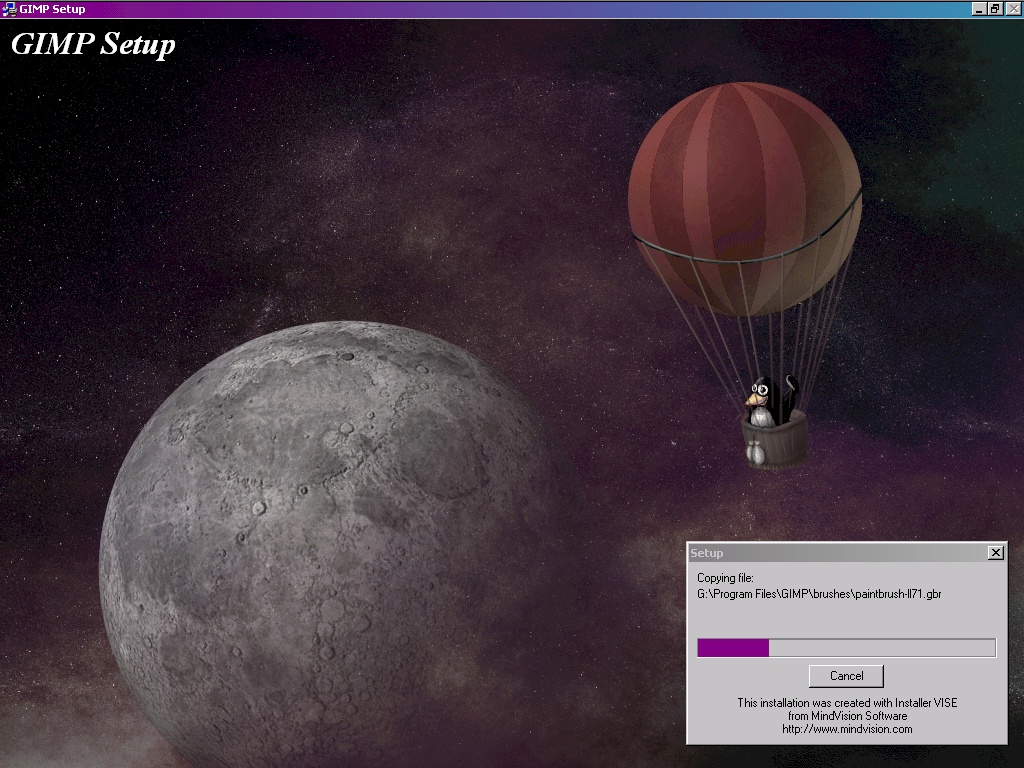Click the http://www.mindvision.com URL text

[x=847, y=729]
